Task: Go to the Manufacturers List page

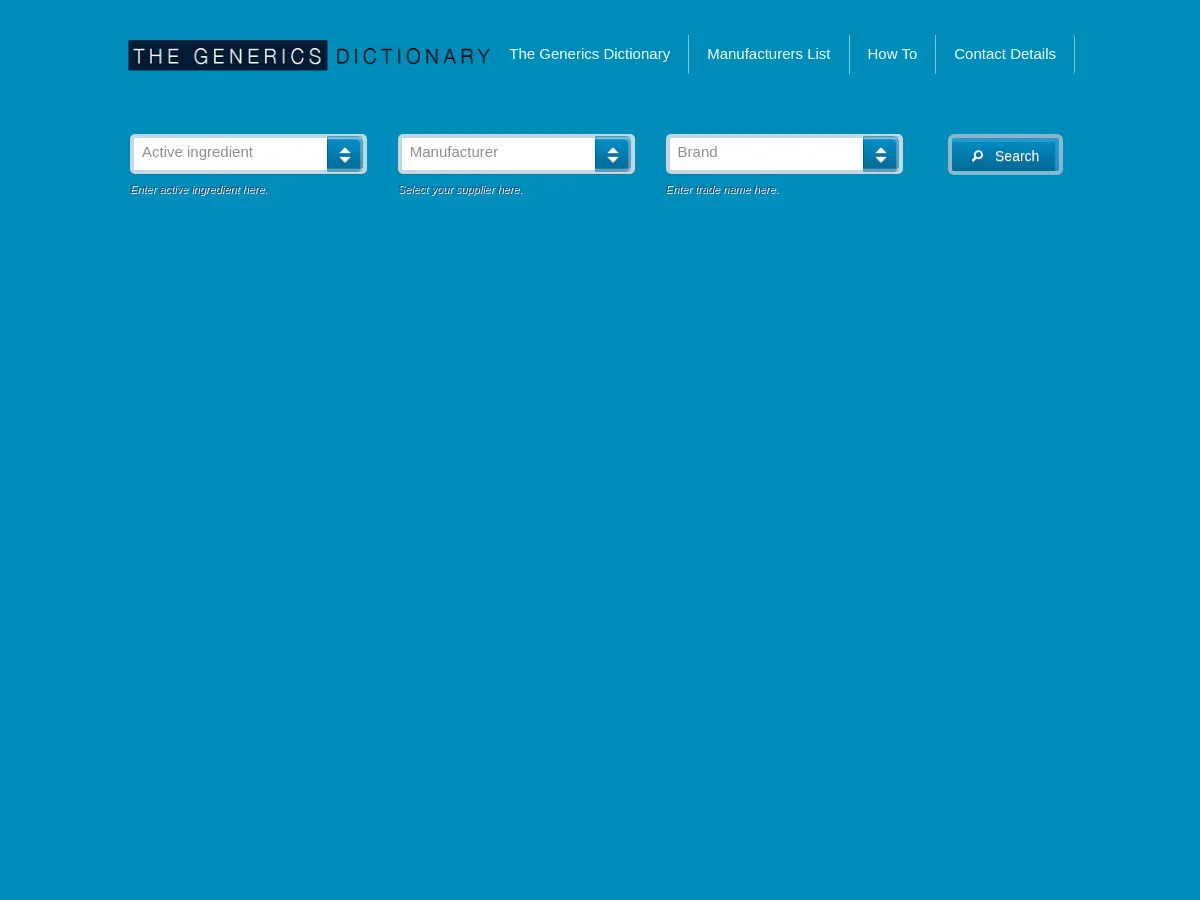Action: pos(768,54)
